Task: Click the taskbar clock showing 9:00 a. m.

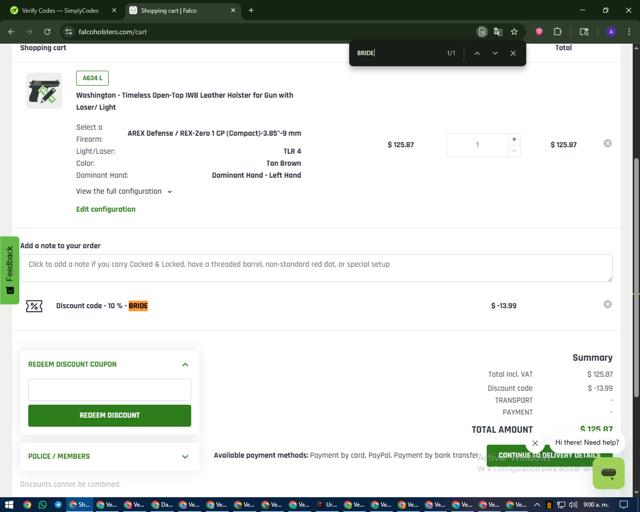Action: tap(596, 505)
